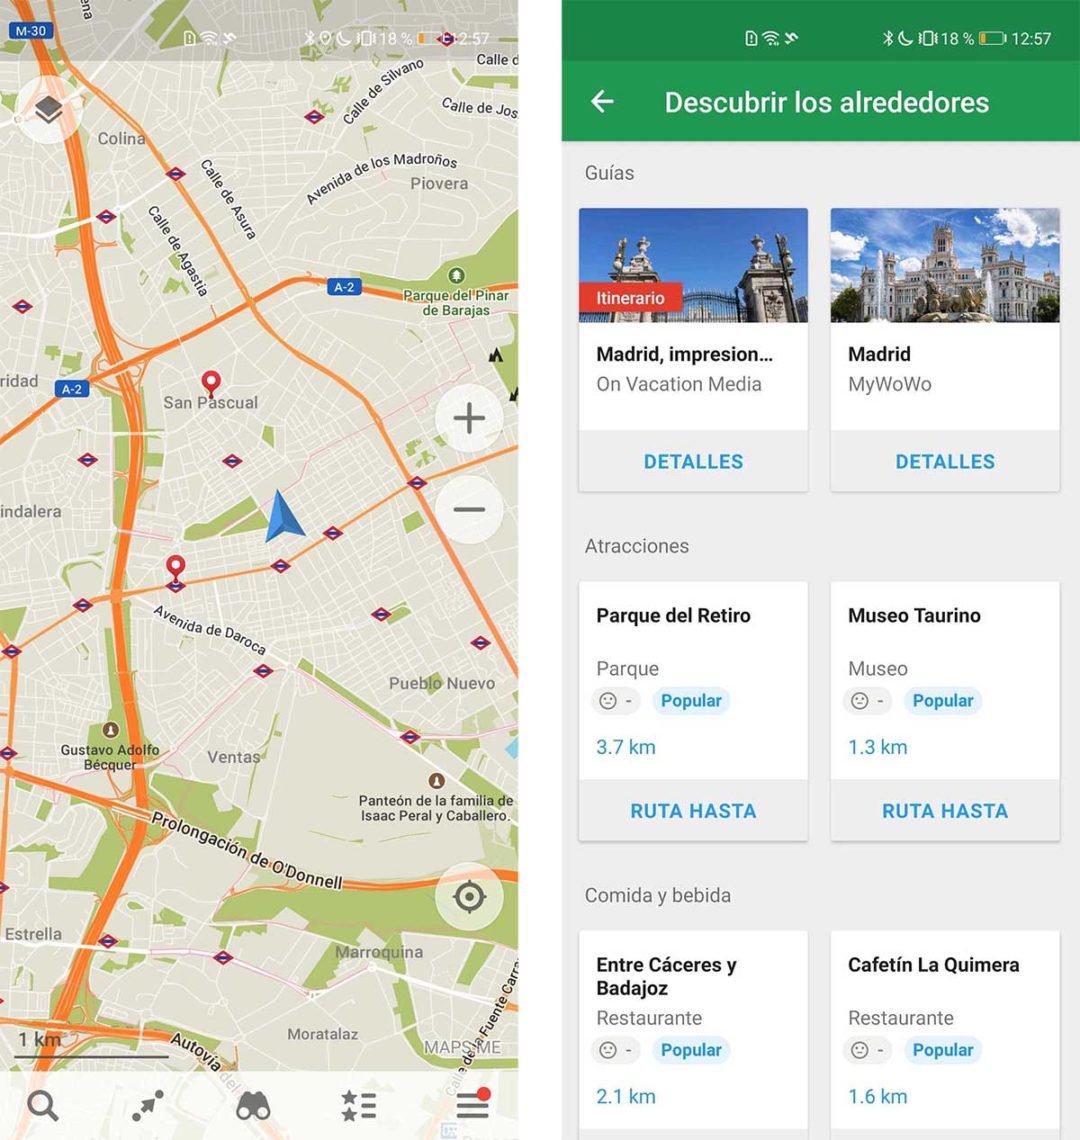1080x1140 pixels.
Task: Zoom in using the plus control
Action: 470,419
